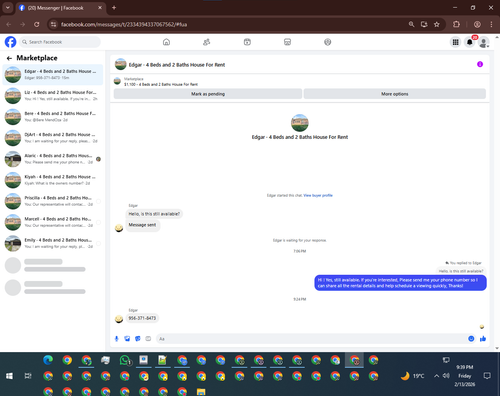Click More options button

click(x=395, y=94)
